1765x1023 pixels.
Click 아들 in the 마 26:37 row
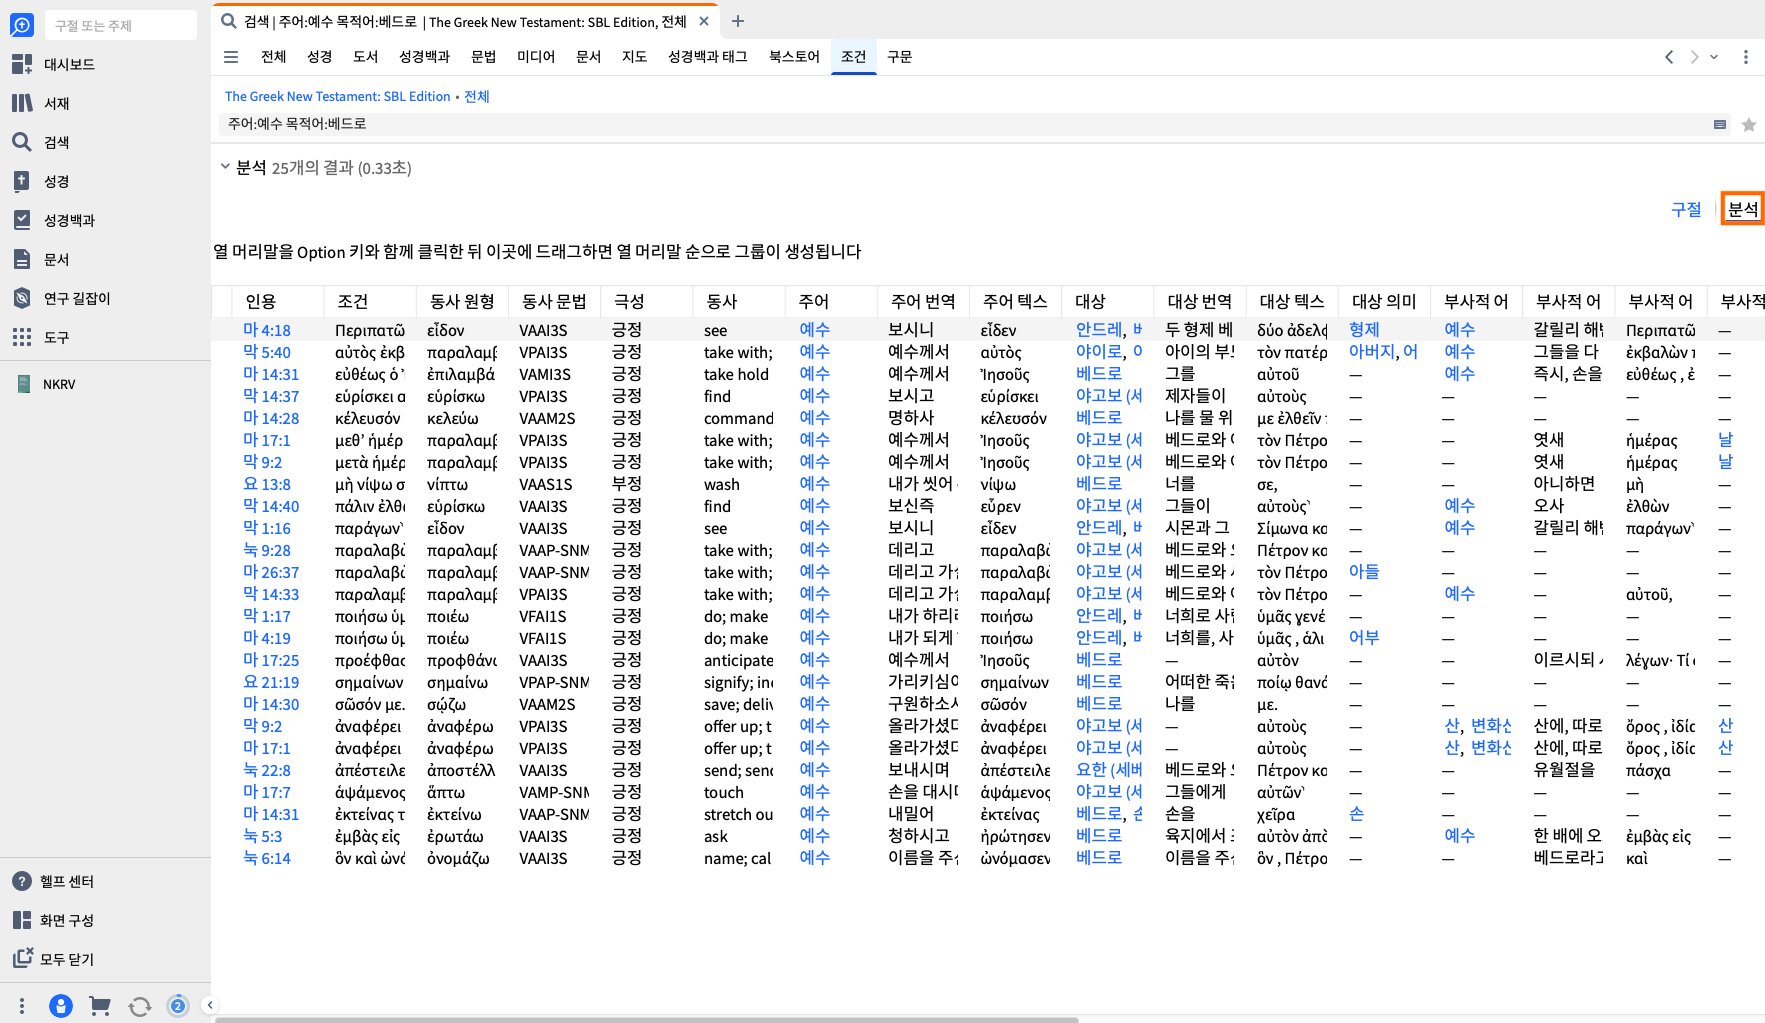1364,572
